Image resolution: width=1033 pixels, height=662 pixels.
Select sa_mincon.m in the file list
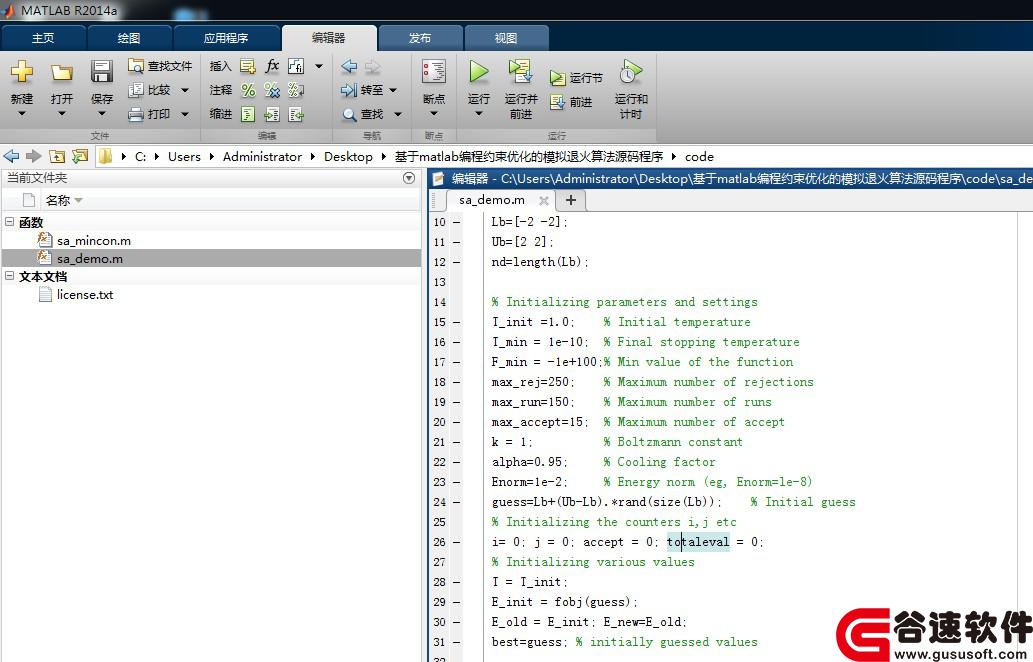coord(94,240)
